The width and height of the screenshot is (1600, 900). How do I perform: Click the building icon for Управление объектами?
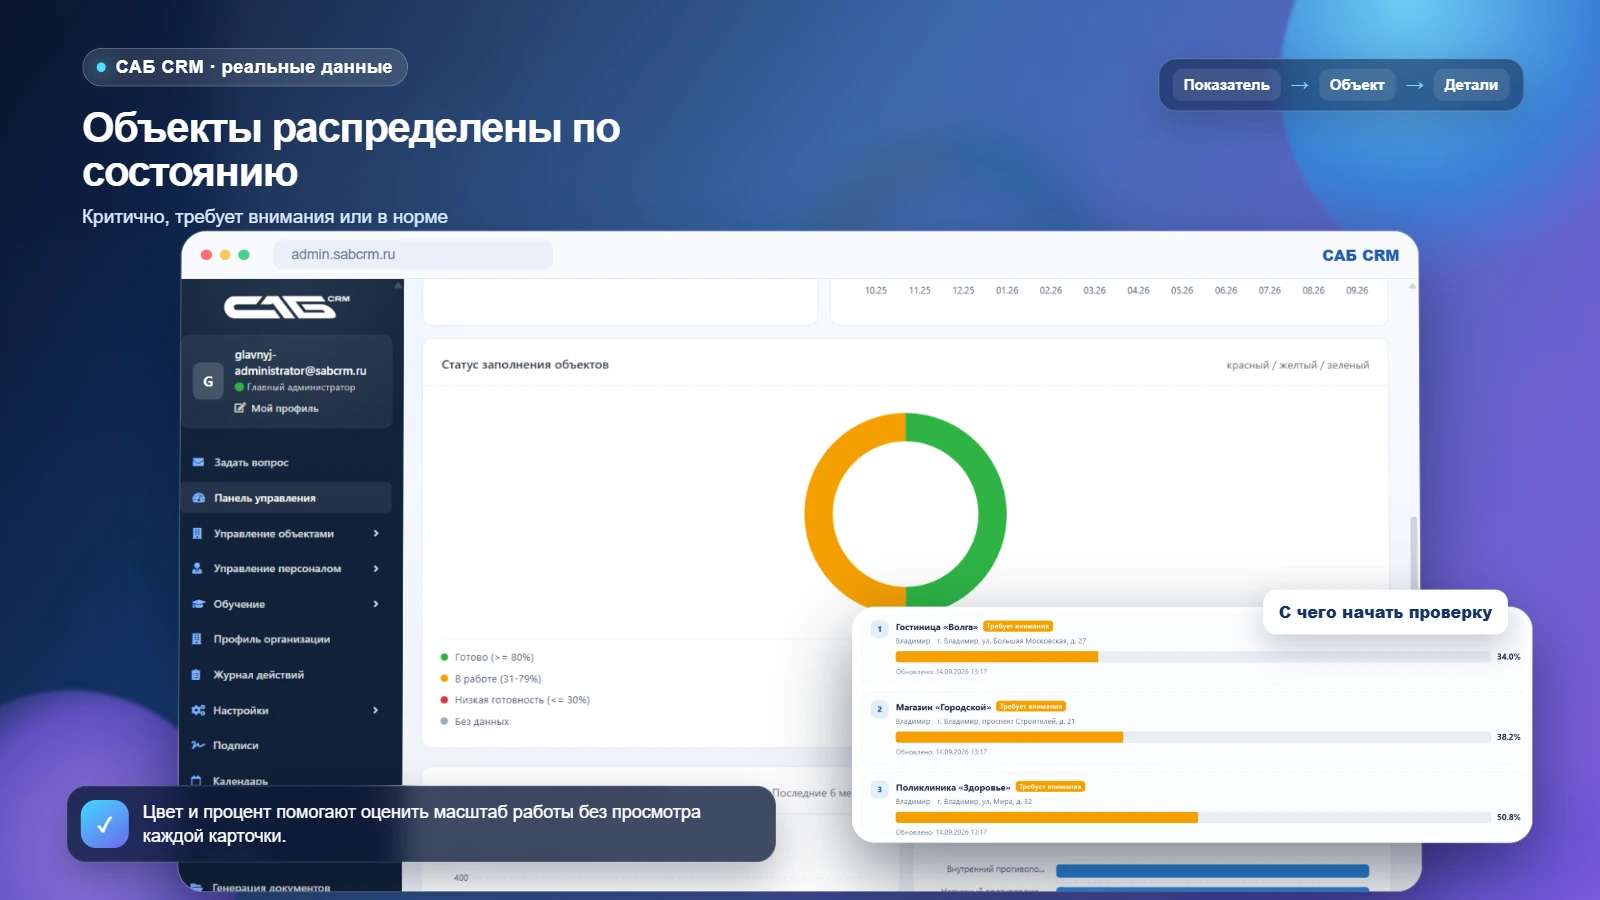tap(197, 533)
